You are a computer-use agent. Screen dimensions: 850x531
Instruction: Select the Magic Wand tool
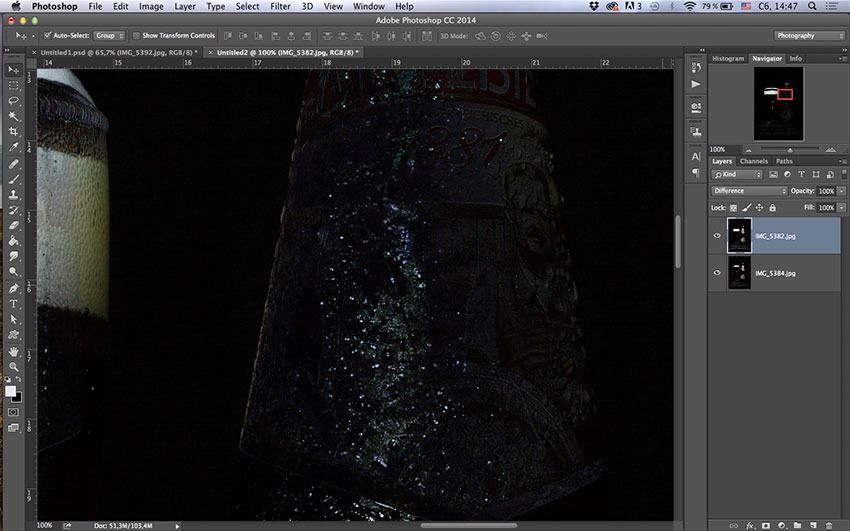[14, 116]
